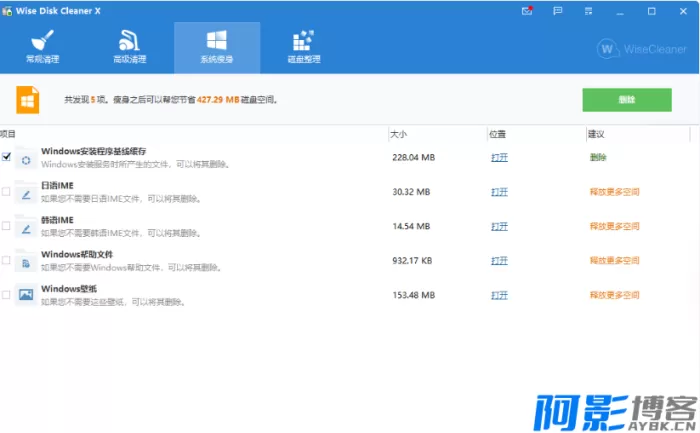Click 释放更多空间 suggestion for 韩语IME
This screenshot has height=433, width=700.
click(x=614, y=226)
